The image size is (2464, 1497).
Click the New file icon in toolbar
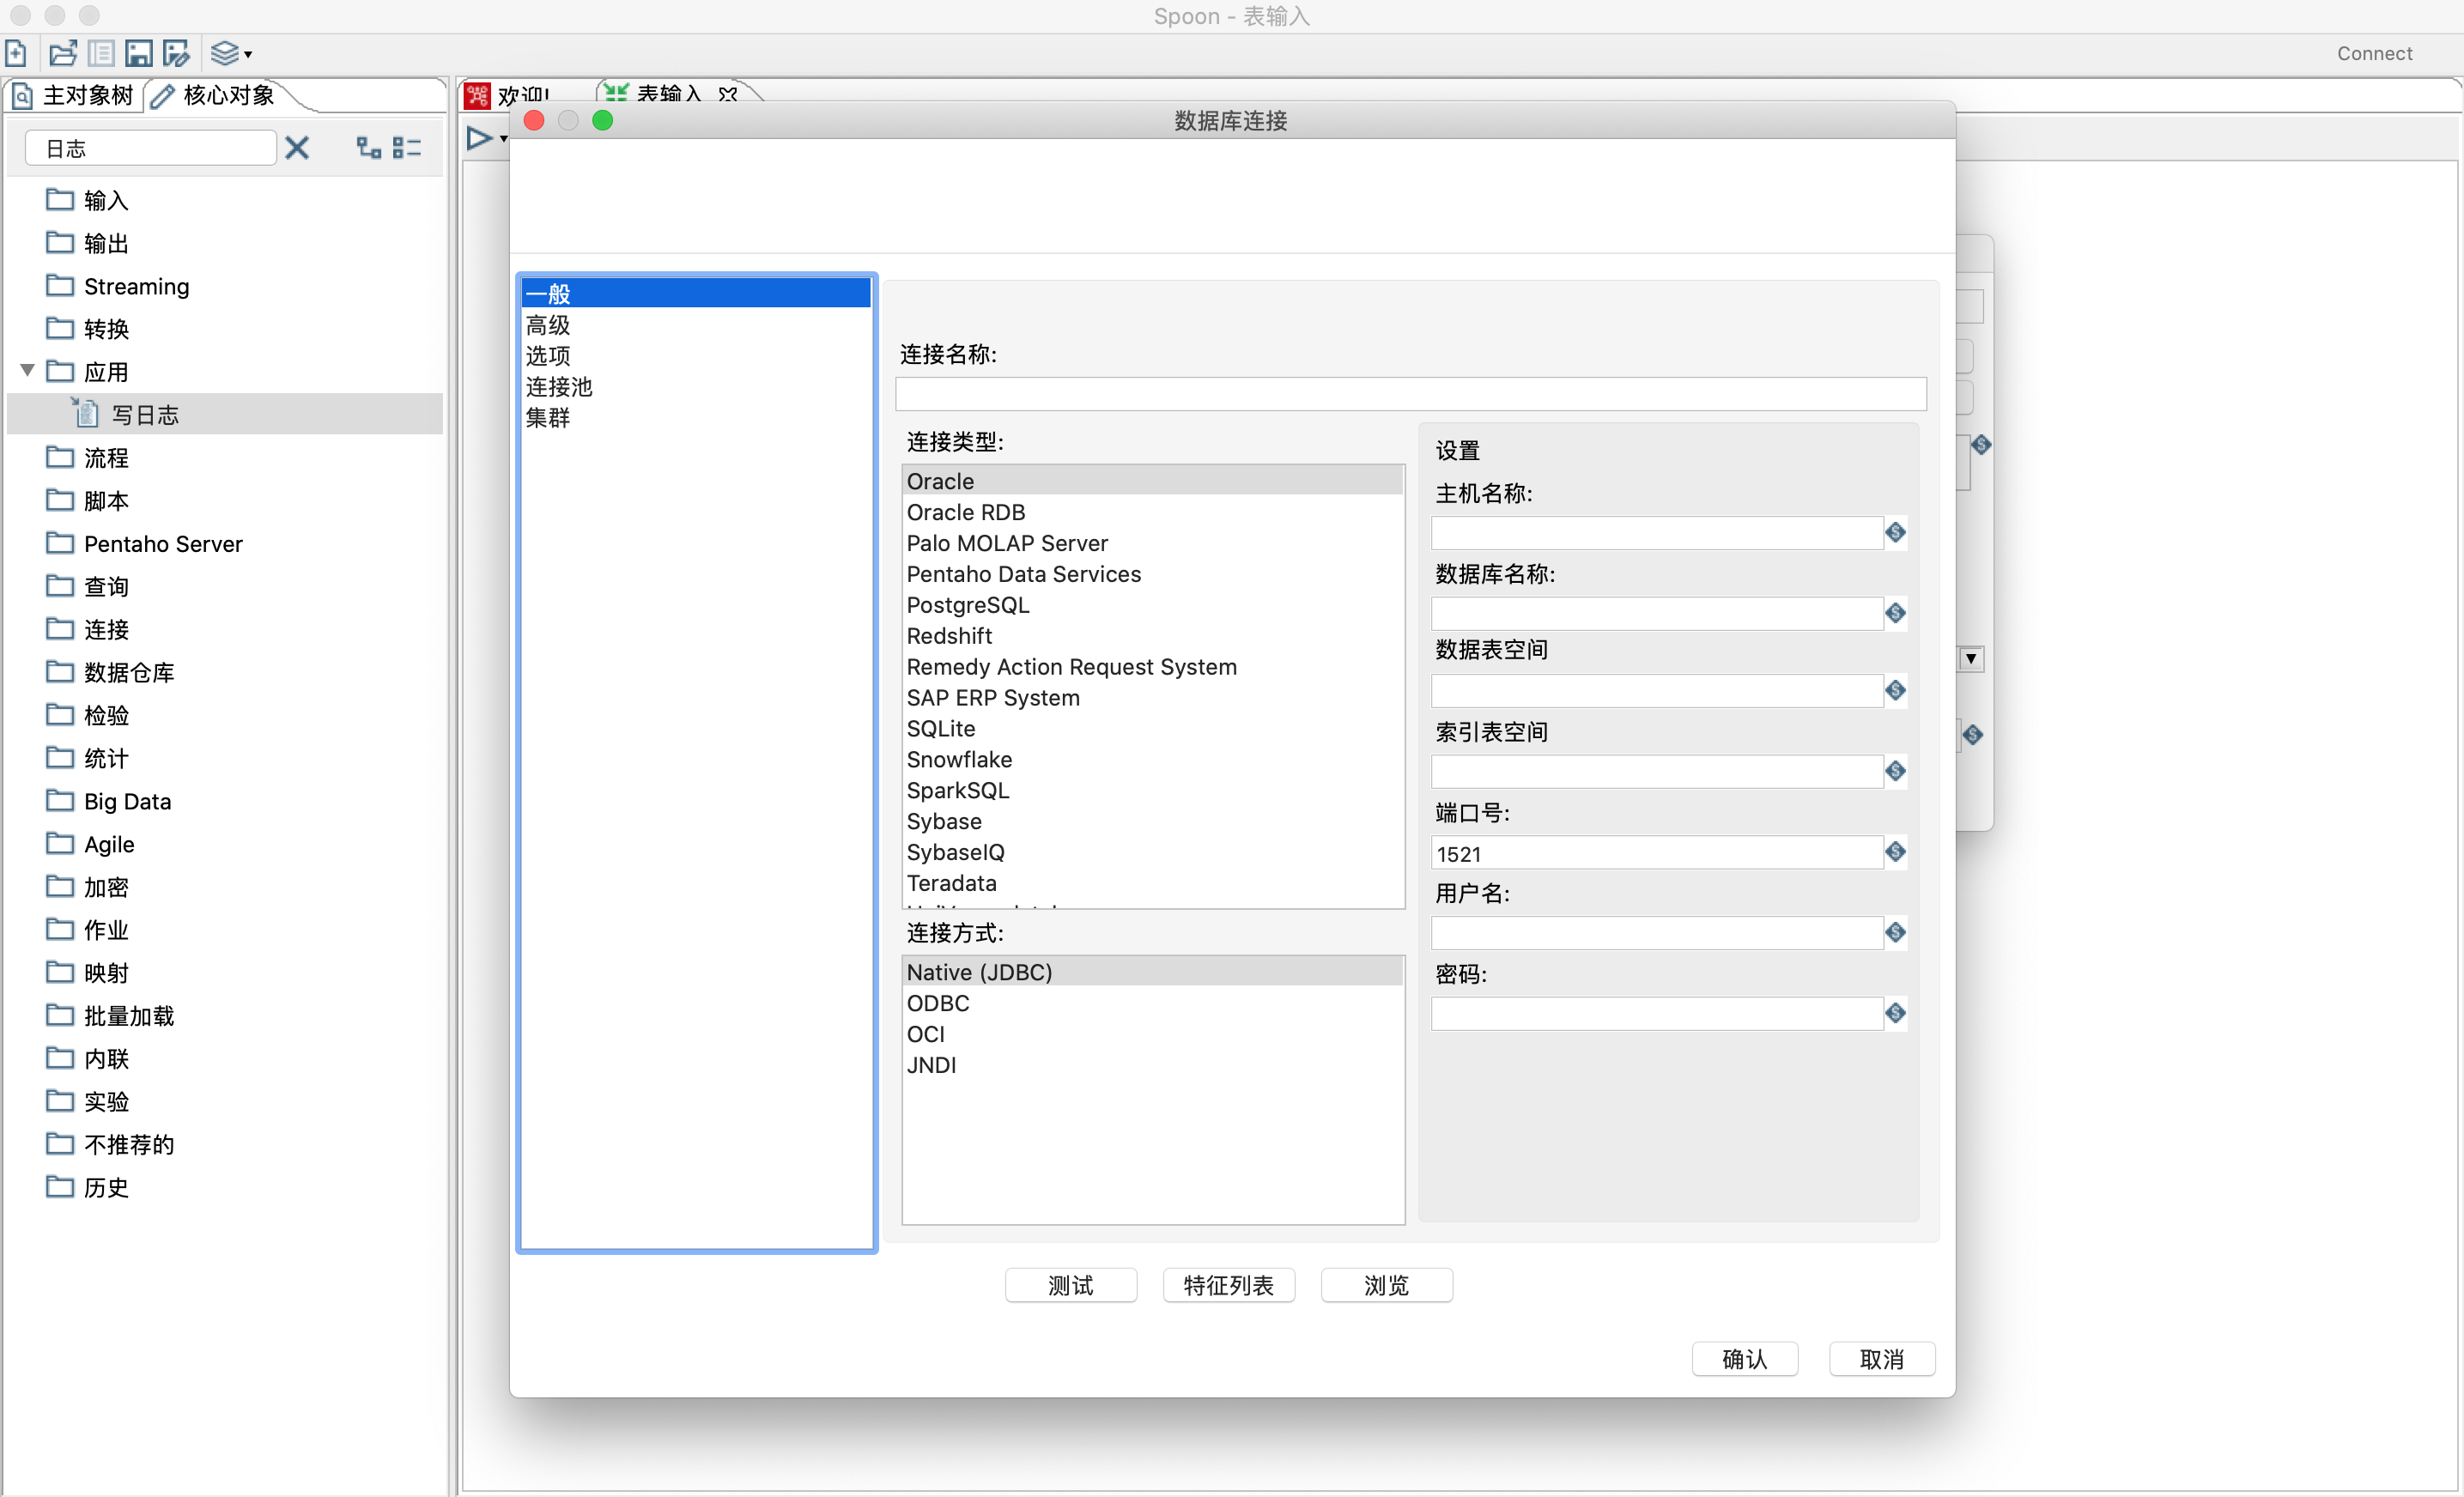pos(16,53)
